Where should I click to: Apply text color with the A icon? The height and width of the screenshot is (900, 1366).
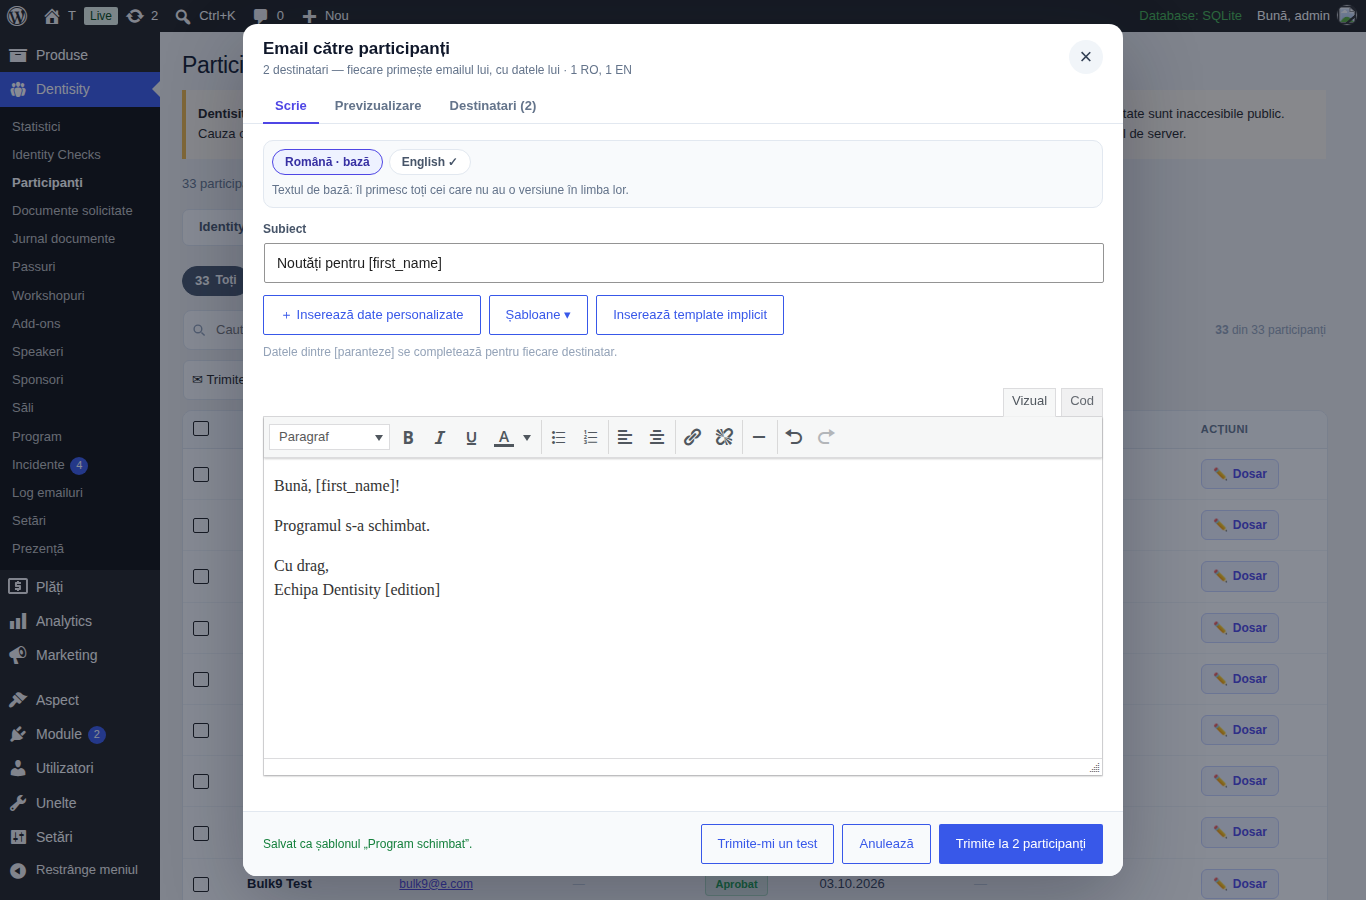click(504, 437)
